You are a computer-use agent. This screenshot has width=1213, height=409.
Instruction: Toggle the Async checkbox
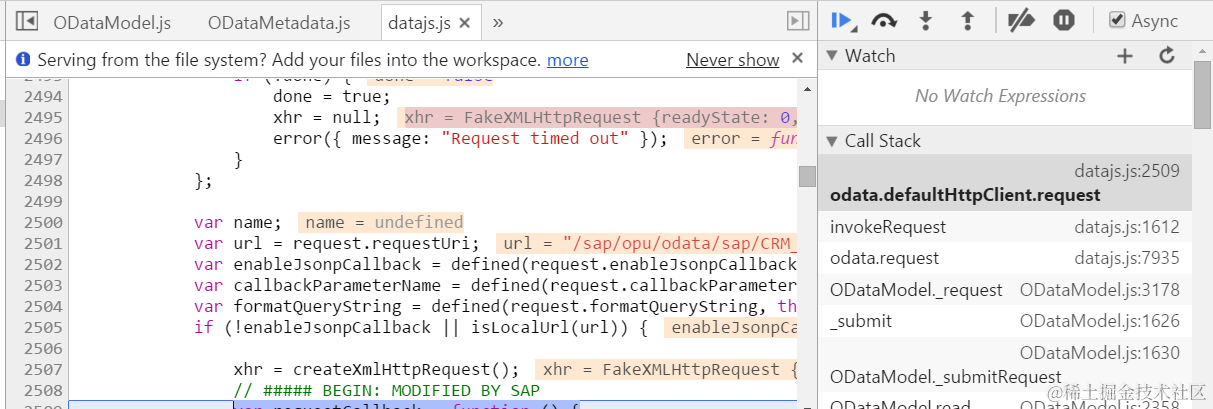1118,21
